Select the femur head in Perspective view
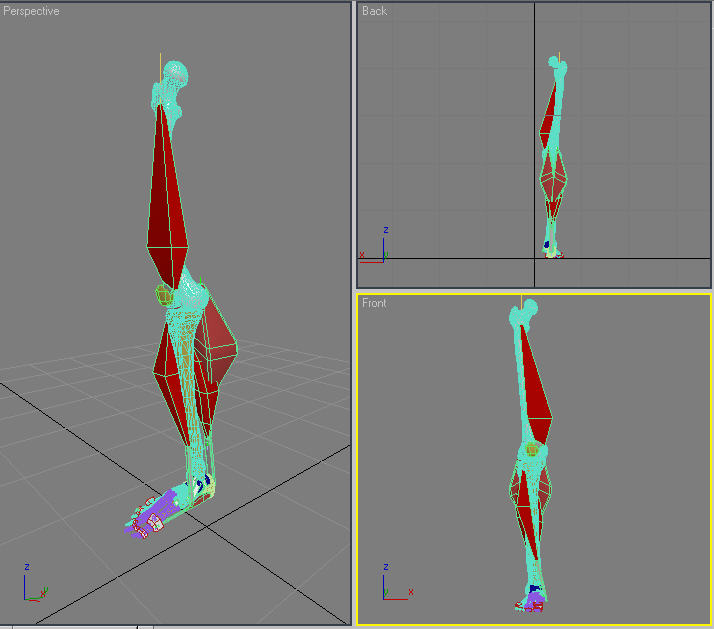This screenshot has height=629, width=714. (x=174, y=75)
